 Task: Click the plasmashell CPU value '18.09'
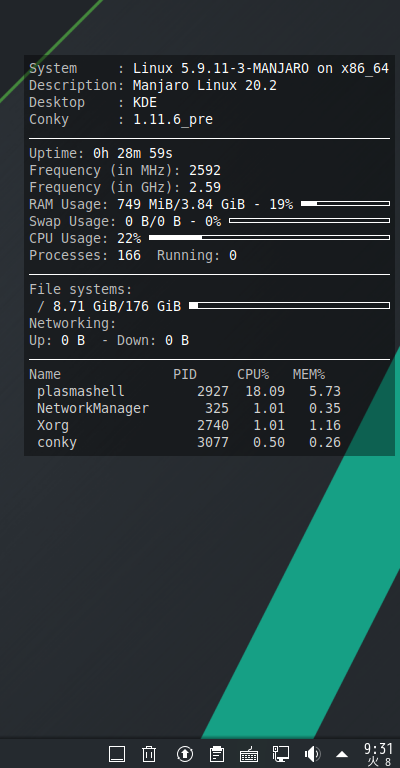tap(265, 391)
